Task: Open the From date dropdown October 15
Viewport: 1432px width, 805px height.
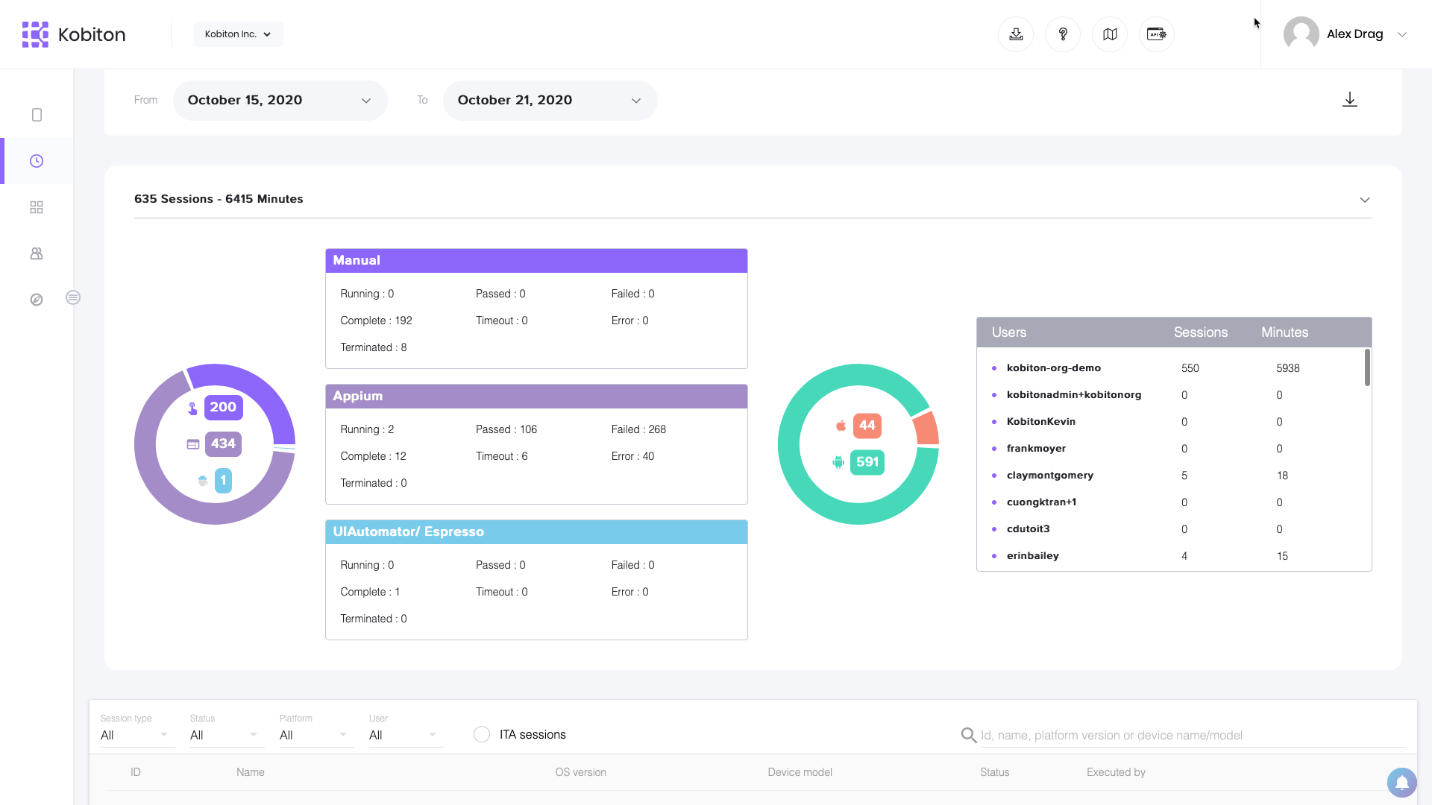Action: coord(280,100)
